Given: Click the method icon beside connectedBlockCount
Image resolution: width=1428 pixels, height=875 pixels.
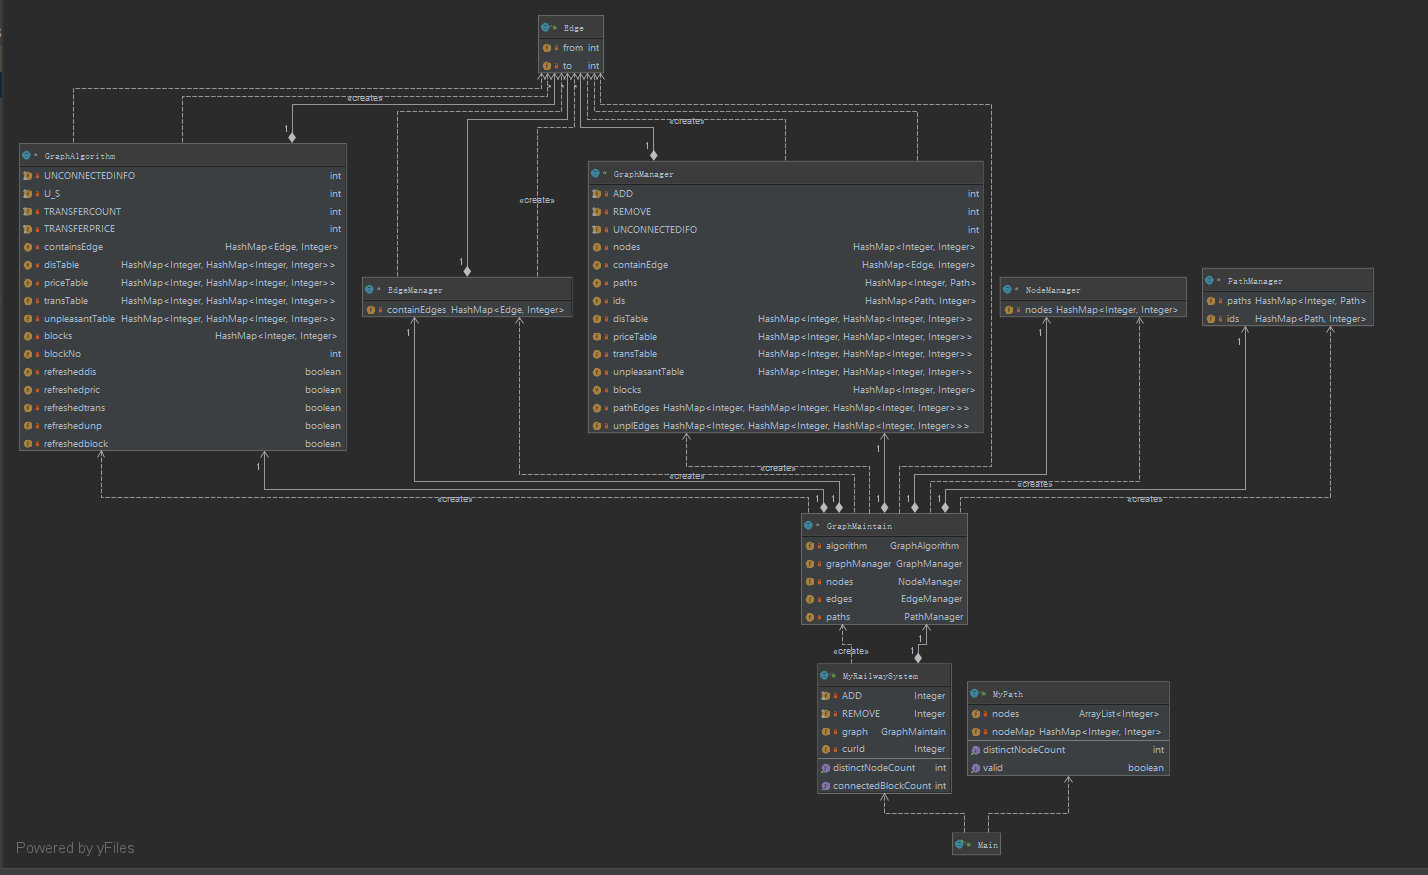Looking at the screenshot, I should coord(825,786).
